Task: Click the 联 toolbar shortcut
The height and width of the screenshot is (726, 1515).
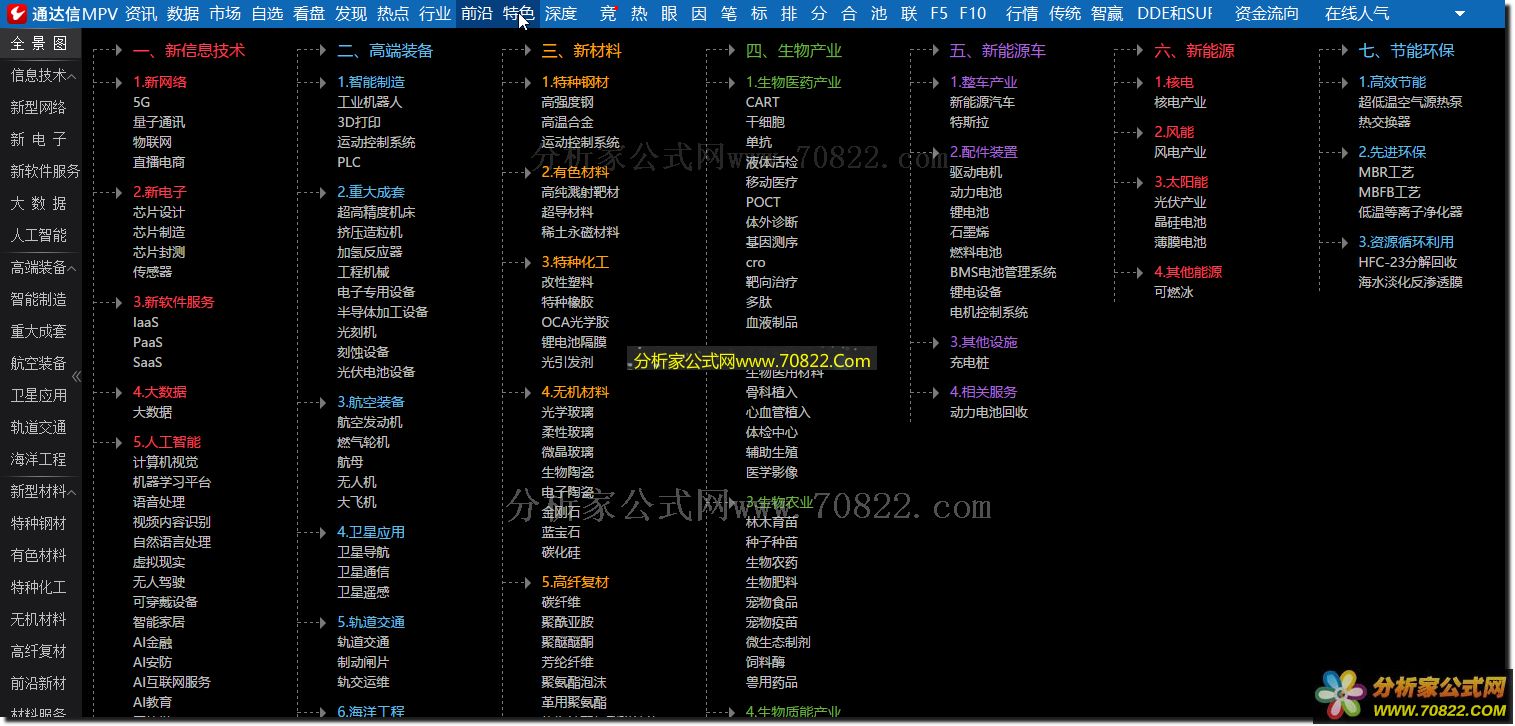Action: 909,14
